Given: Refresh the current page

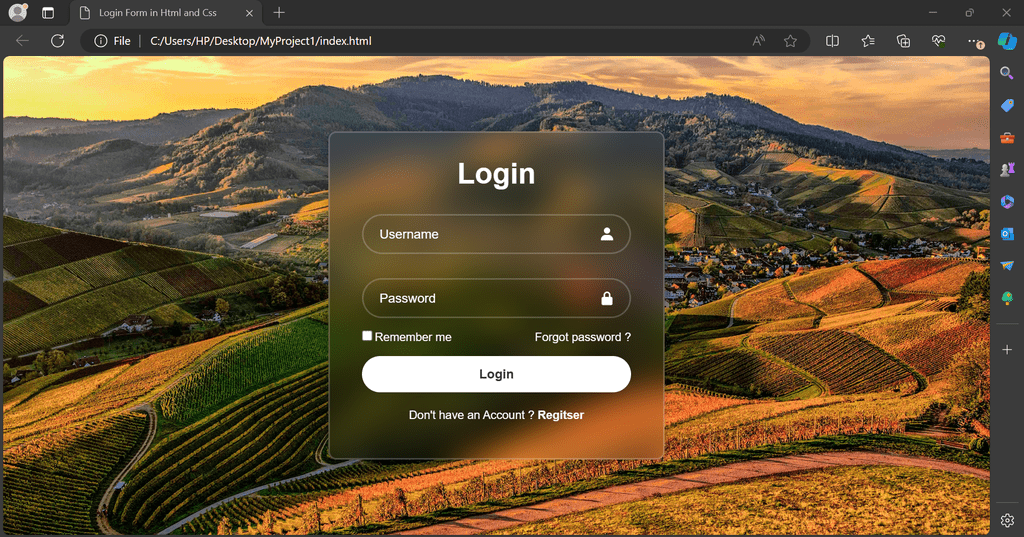Looking at the screenshot, I should click(57, 41).
